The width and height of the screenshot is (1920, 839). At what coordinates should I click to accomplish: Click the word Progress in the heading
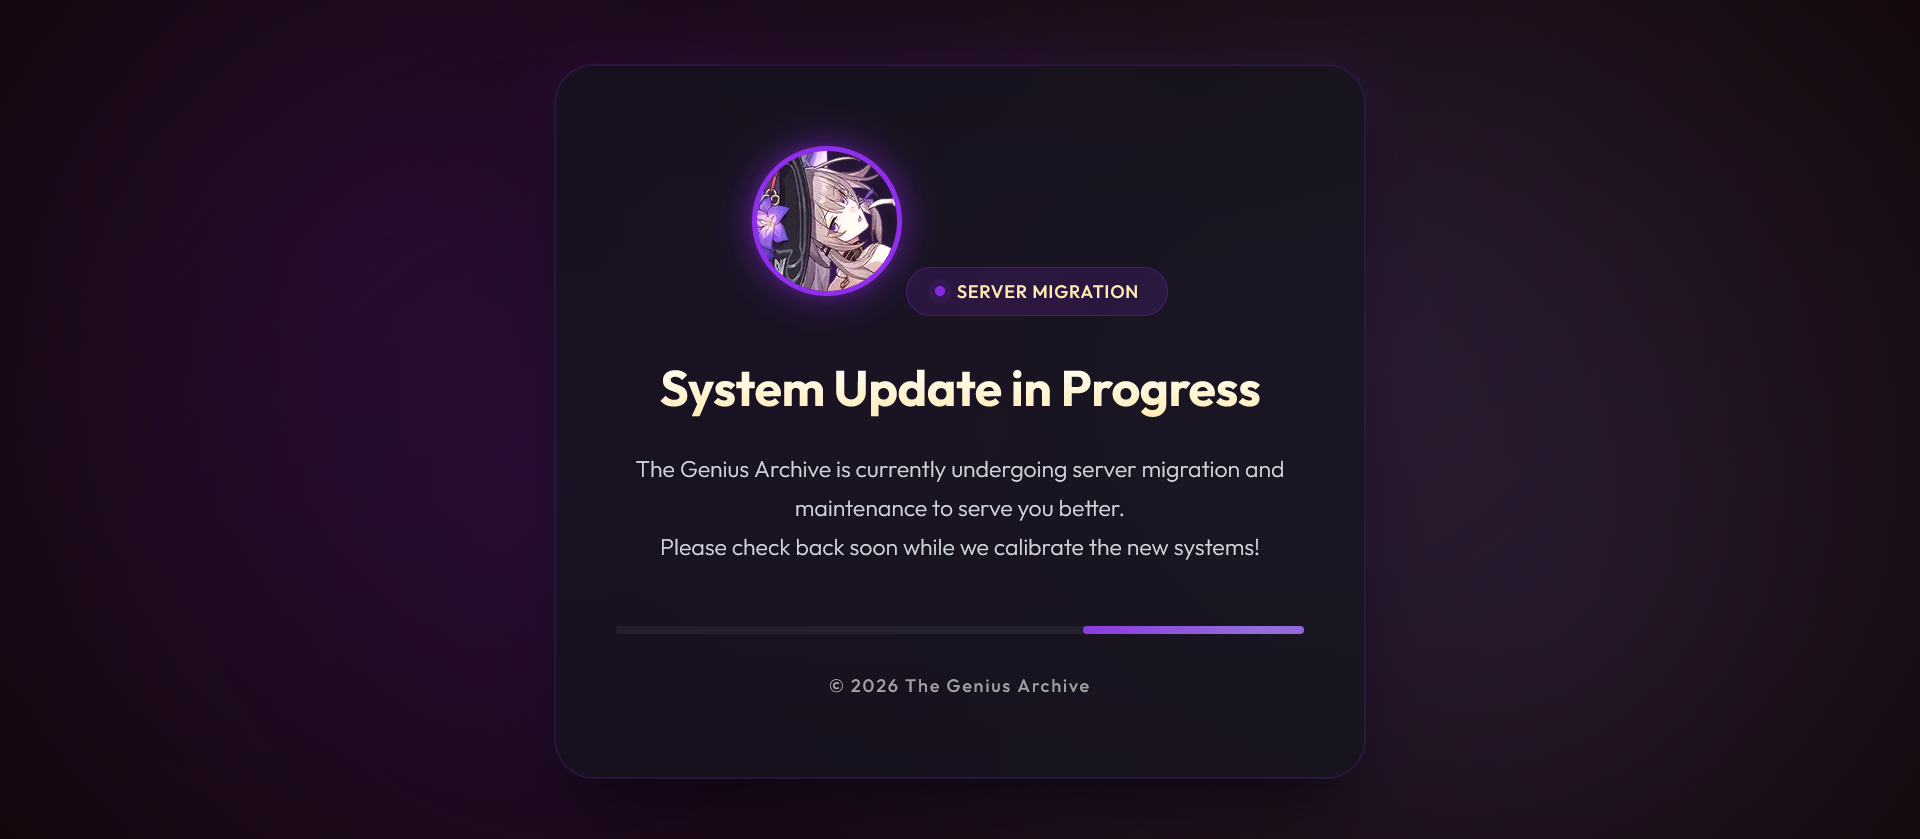click(x=1161, y=389)
